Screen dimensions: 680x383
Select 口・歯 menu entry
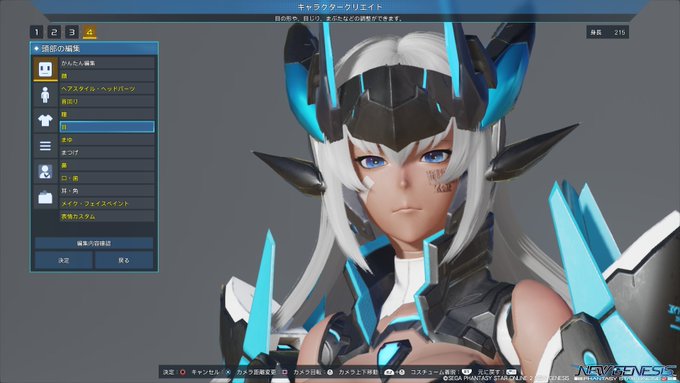tap(107, 178)
